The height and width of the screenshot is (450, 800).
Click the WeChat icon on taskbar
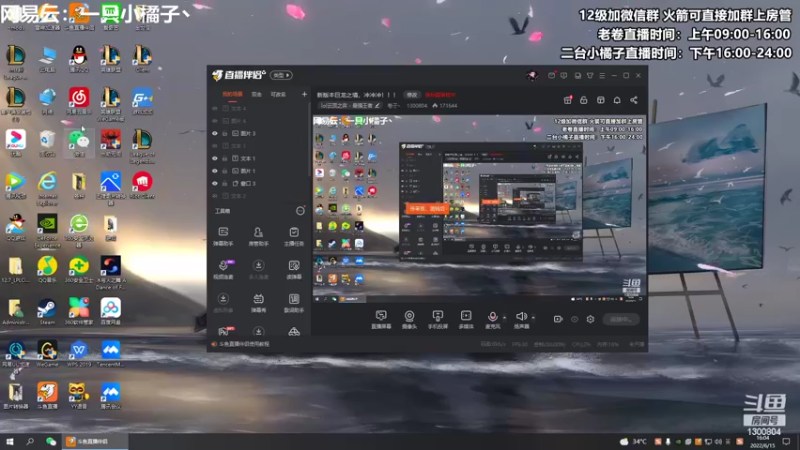(51, 441)
